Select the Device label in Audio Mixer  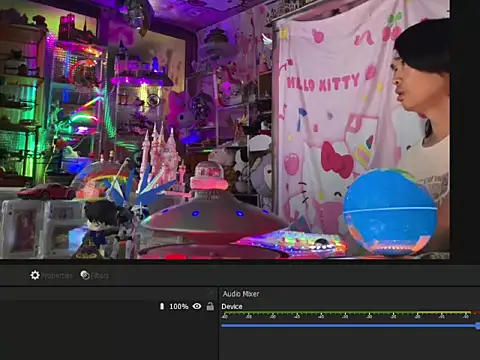tap(232, 306)
